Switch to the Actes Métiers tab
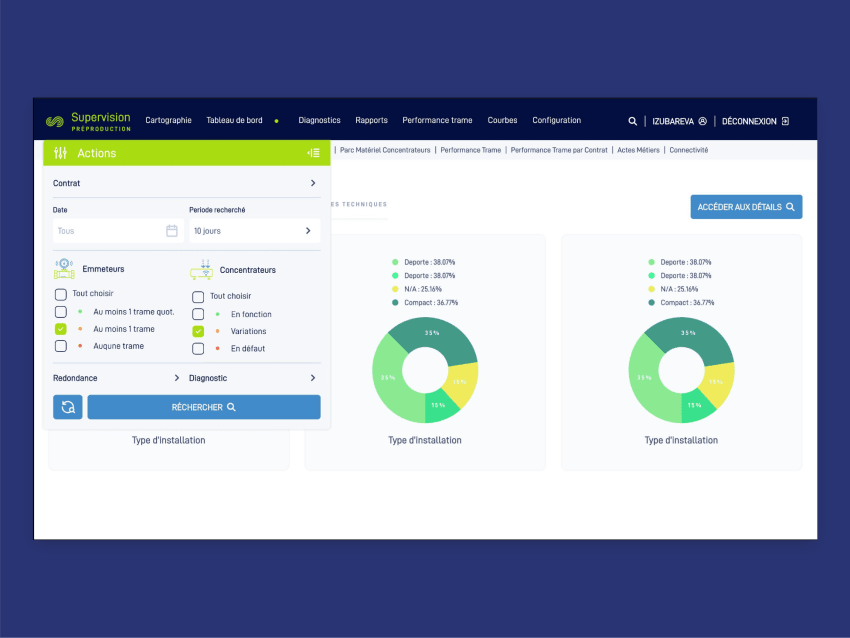Screen dimensions: 850x638 (639, 149)
